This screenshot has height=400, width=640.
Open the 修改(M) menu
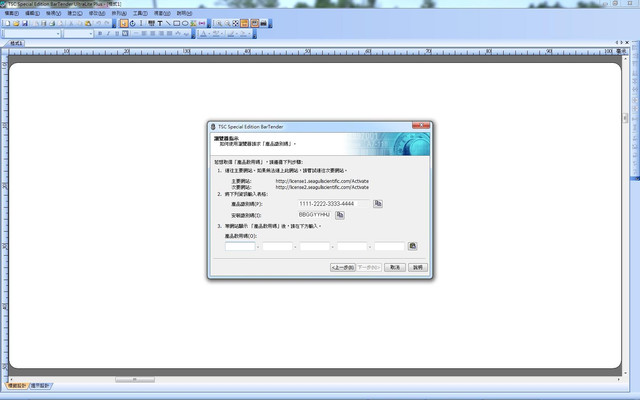click(x=97, y=13)
